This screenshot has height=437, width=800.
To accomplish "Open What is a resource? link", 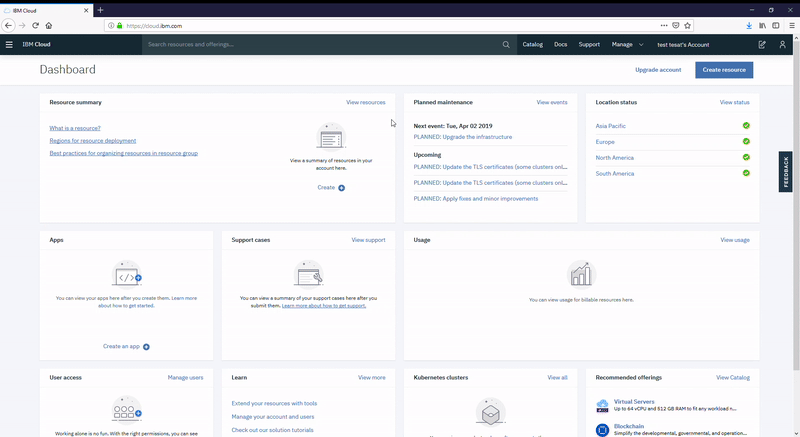I will click(x=75, y=128).
